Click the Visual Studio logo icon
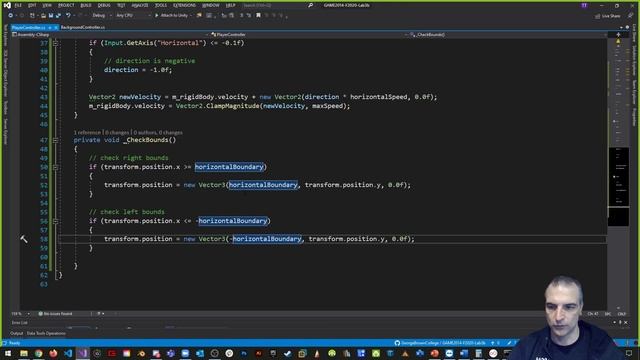This screenshot has width=640, height=360. [7, 5]
